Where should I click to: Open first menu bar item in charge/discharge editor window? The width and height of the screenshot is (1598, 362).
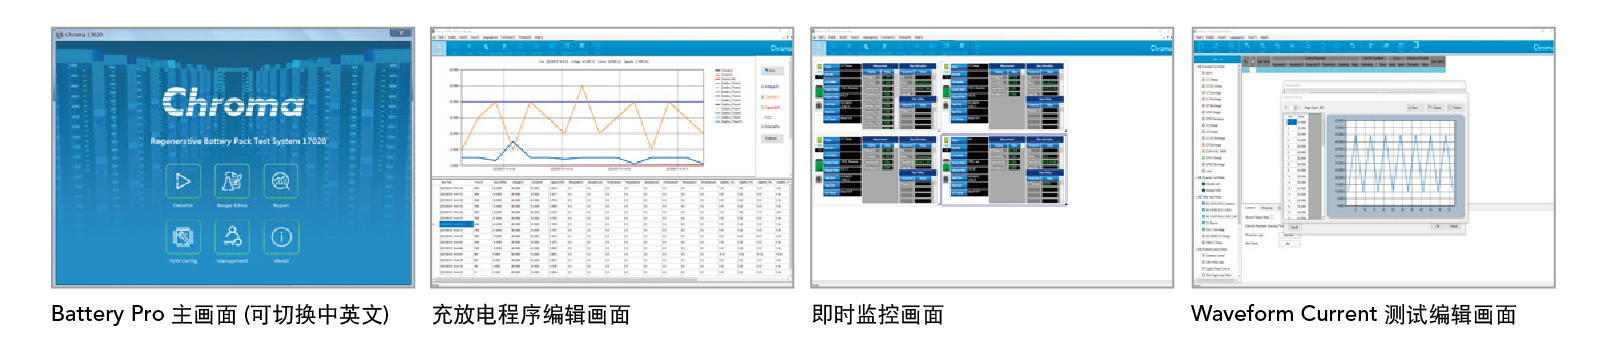tap(441, 37)
